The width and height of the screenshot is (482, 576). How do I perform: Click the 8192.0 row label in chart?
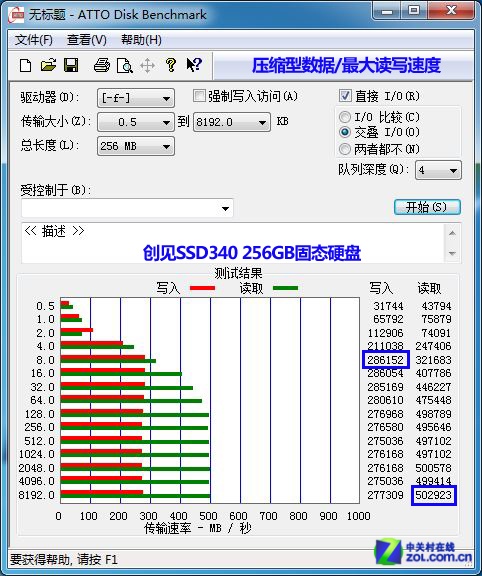pyautogui.click(x=36, y=495)
